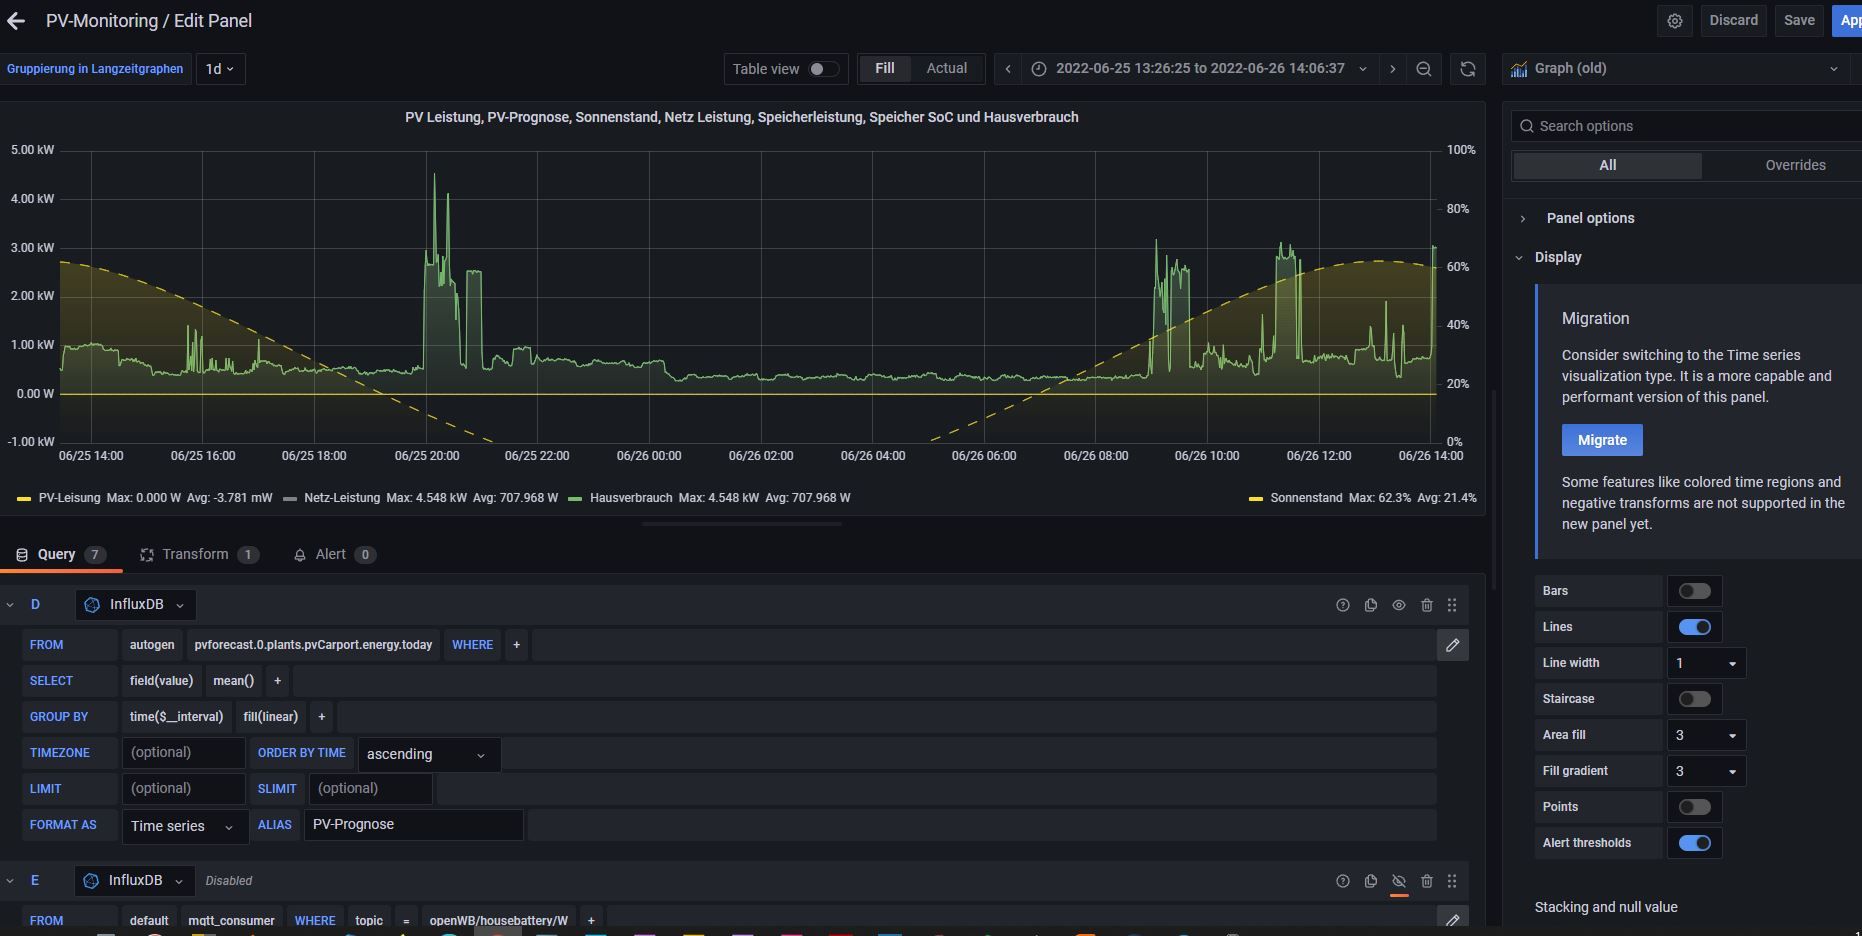Open the time range picker dropdown
The width and height of the screenshot is (1862, 936).
(x=1201, y=69)
